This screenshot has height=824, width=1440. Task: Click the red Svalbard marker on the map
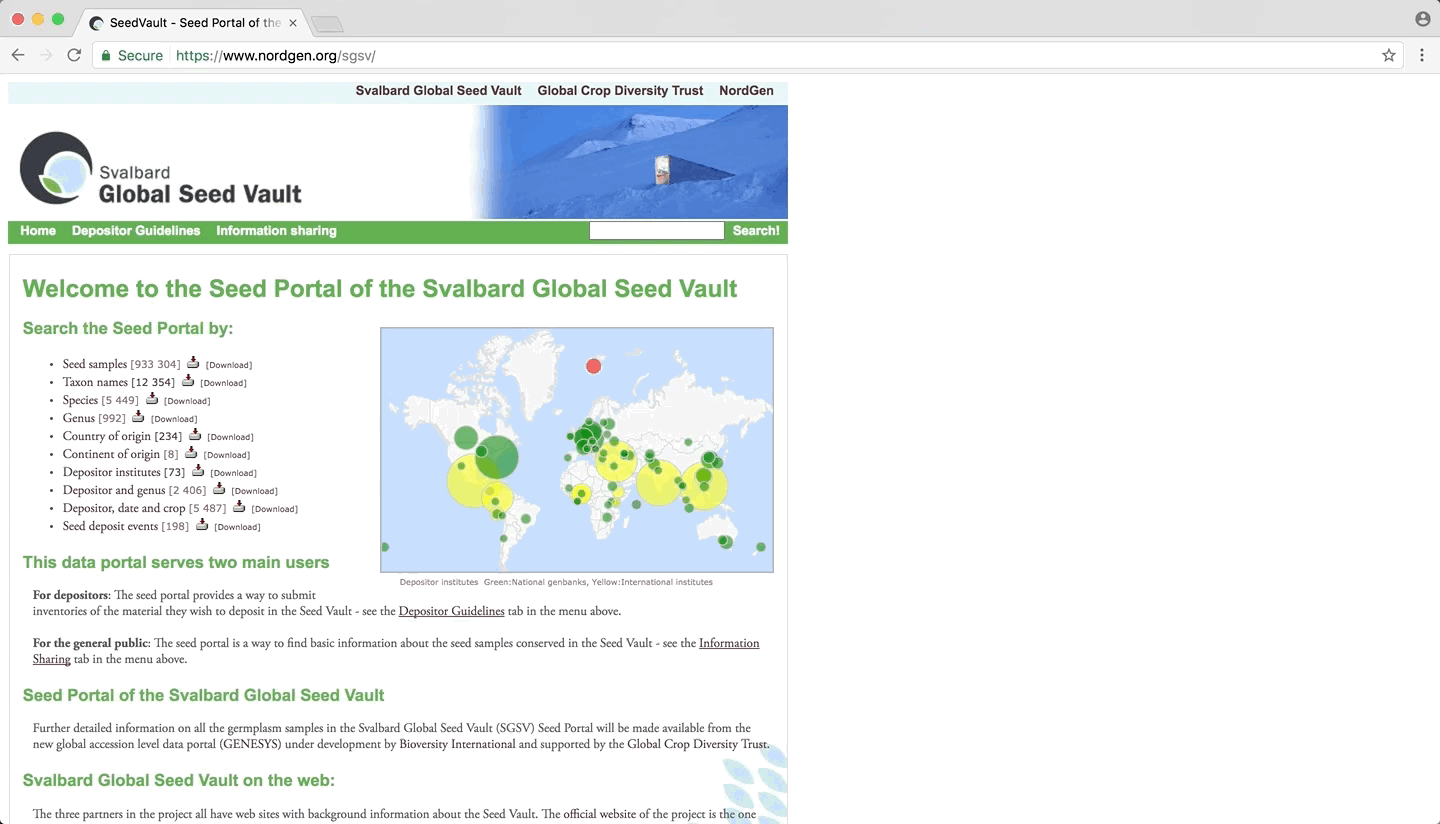coord(593,366)
